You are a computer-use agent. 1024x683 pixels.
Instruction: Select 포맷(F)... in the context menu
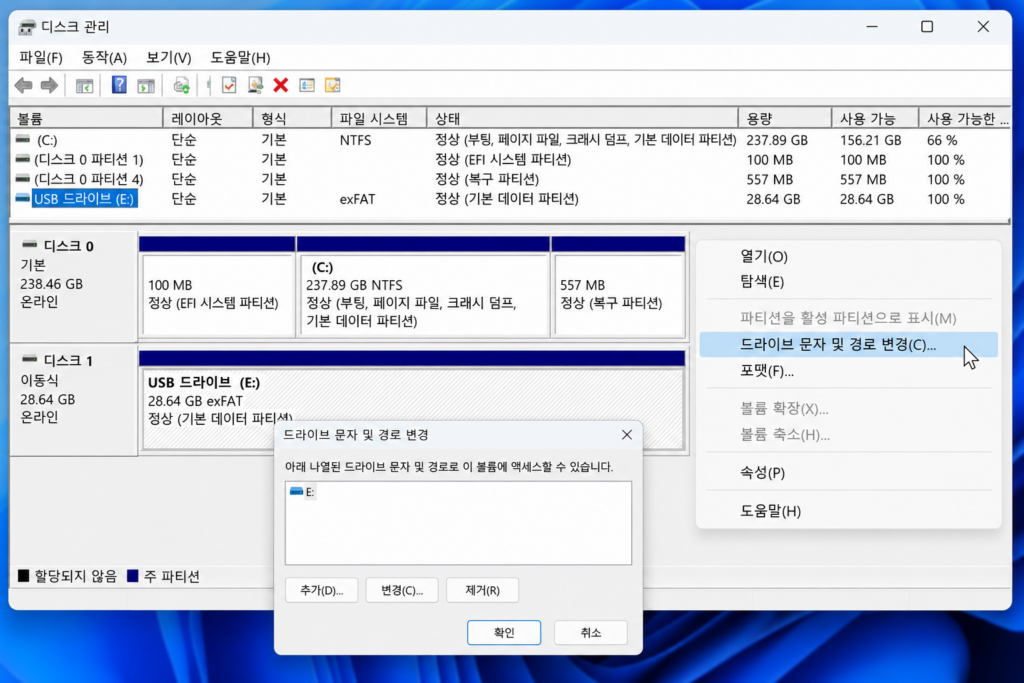click(848, 371)
